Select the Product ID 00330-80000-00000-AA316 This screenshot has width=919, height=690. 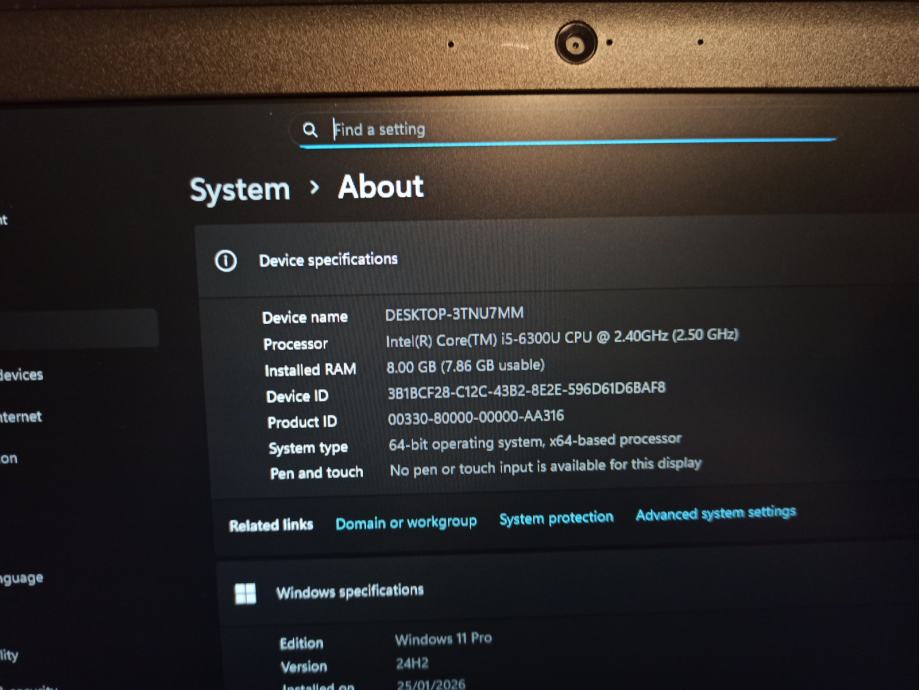[476, 417]
